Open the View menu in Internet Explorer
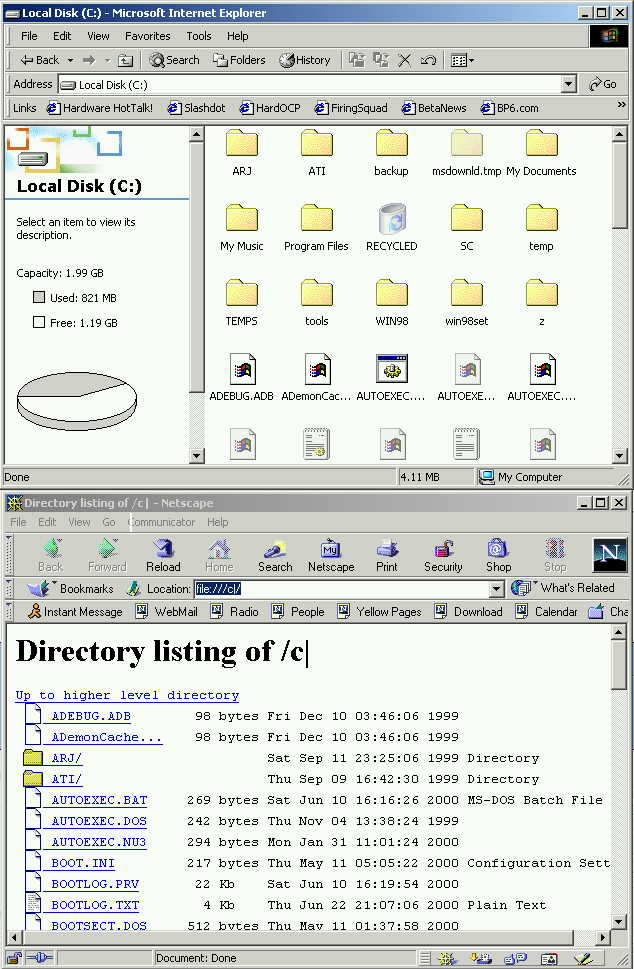This screenshot has width=634, height=969. click(x=98, y=36)
